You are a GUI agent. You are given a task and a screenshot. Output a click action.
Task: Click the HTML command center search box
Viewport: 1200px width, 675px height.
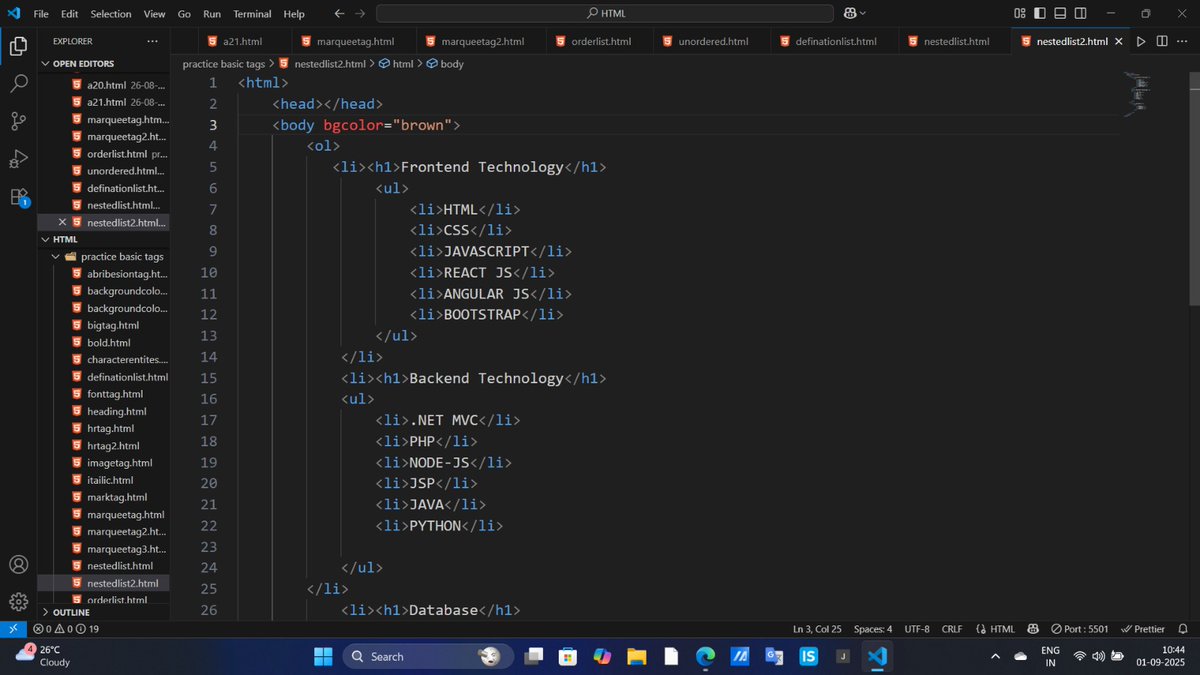coord(604,13)
